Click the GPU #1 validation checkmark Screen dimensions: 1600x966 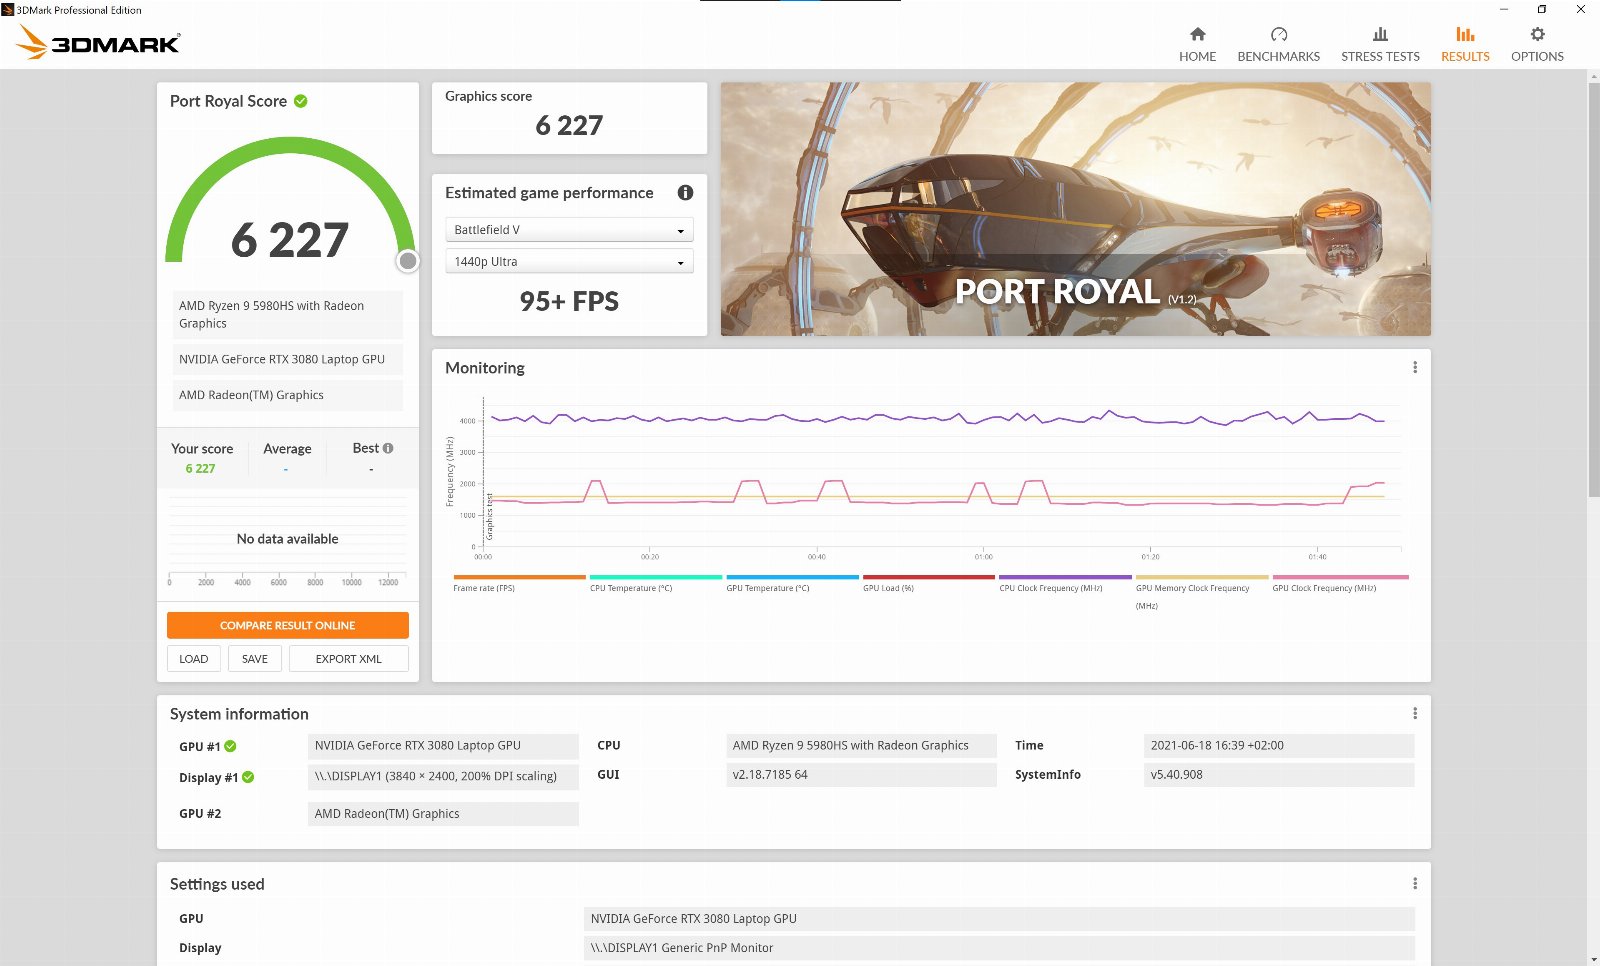231,747
